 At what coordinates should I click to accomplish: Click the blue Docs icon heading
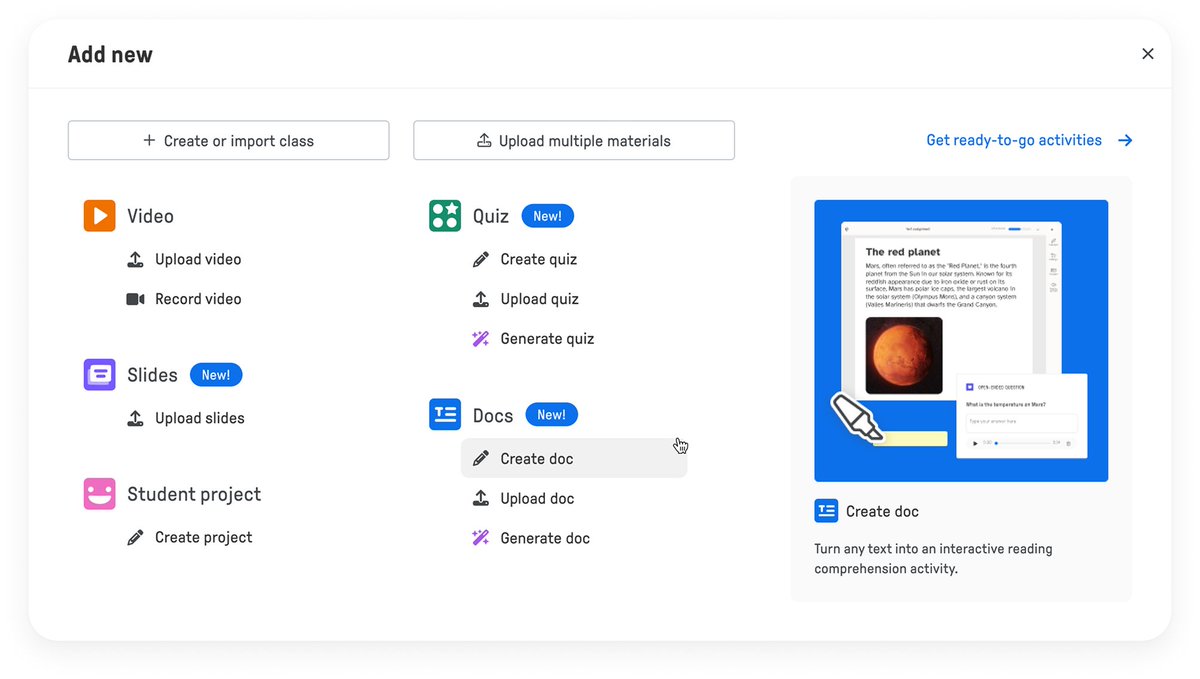(445, 415)
